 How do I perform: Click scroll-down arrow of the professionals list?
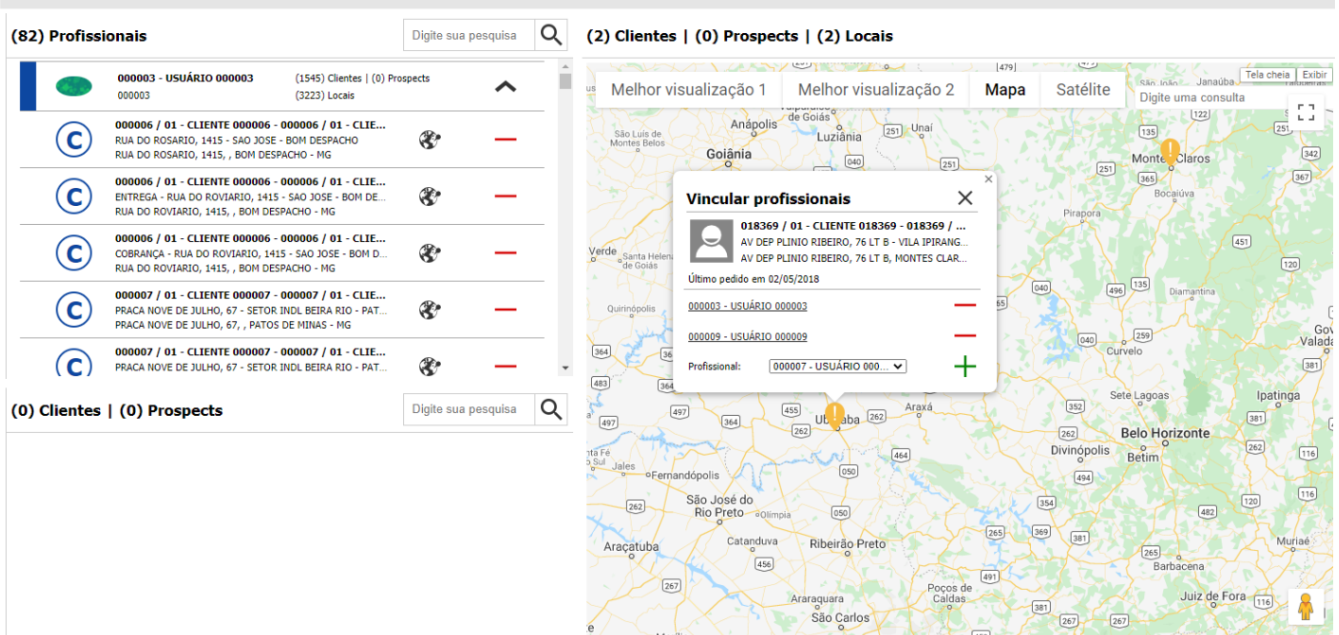(x=565, y=369)
